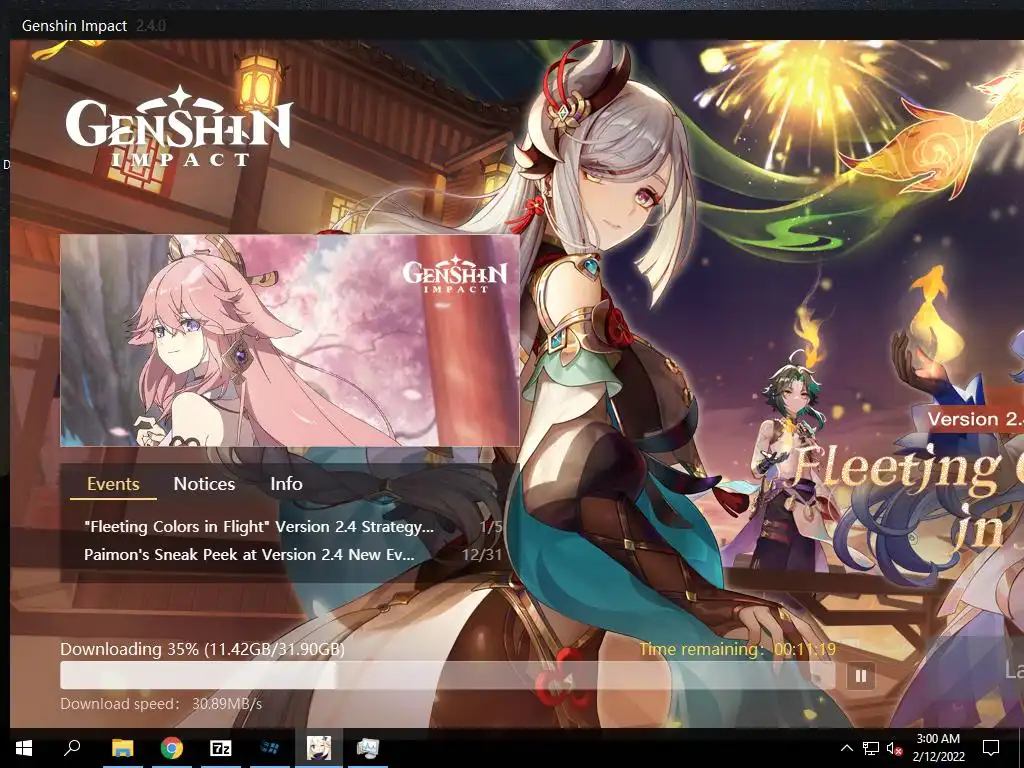This screenshot has height=768, width=1024.
Task: Click the Time remaining 00:11:19 text
Action: (x=737, y=649)
